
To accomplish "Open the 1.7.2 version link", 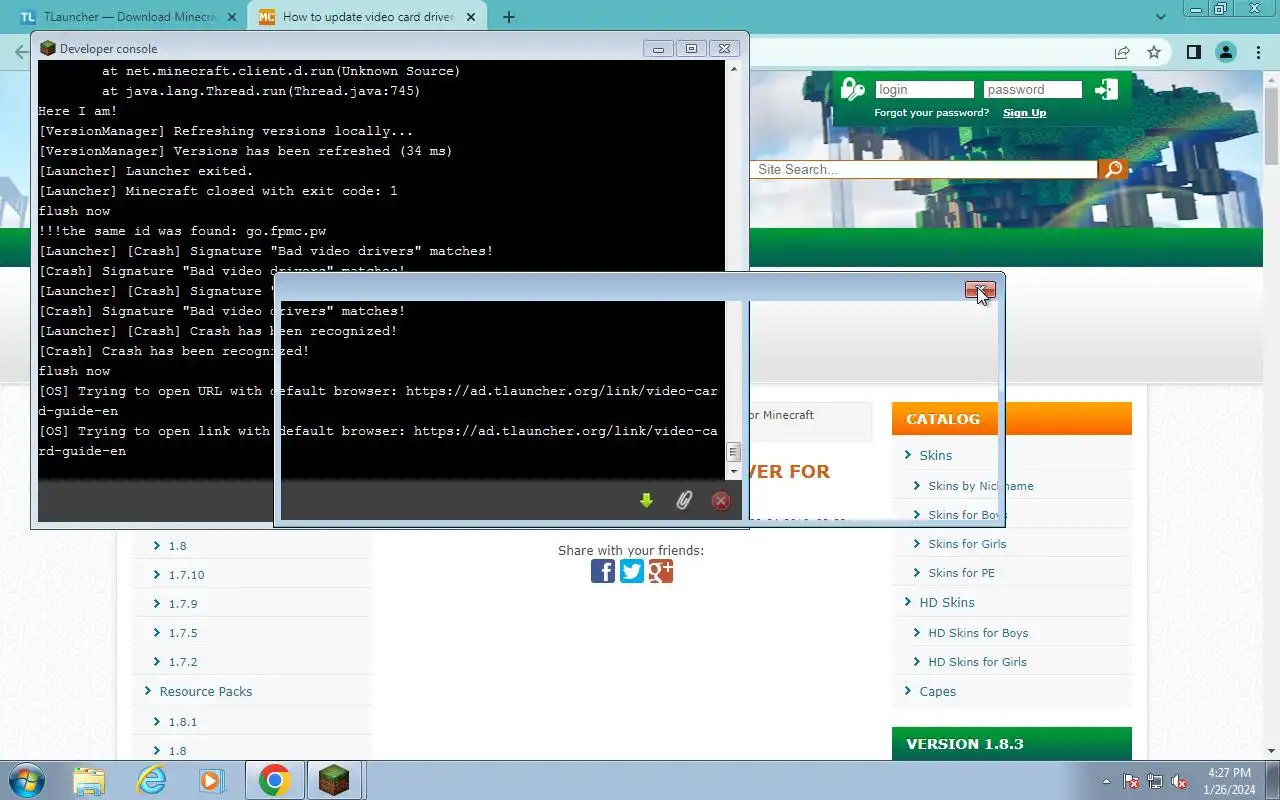I will (183, 662).
